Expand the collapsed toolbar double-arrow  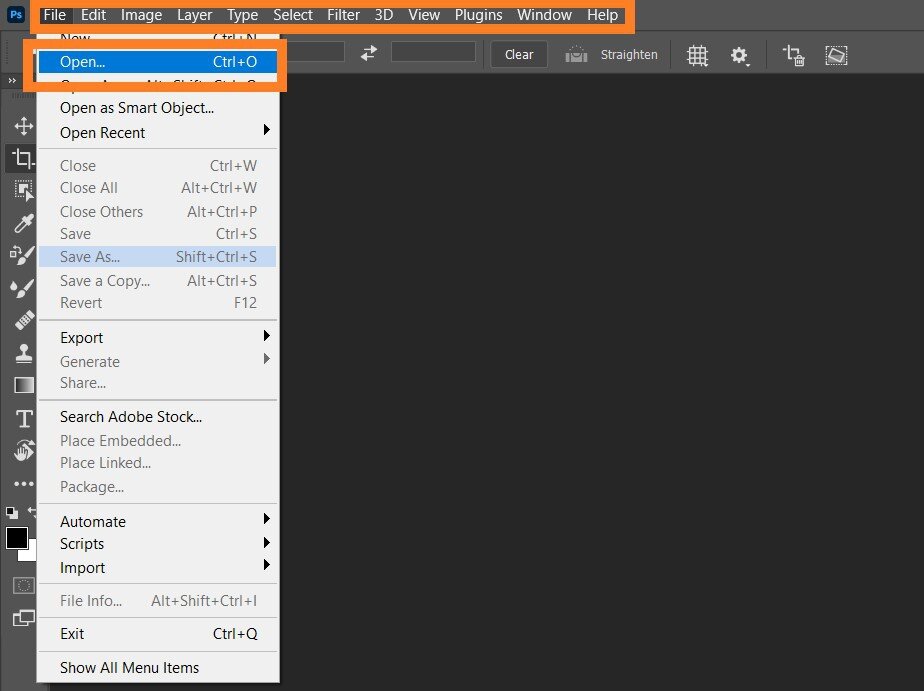click(12, 80)
